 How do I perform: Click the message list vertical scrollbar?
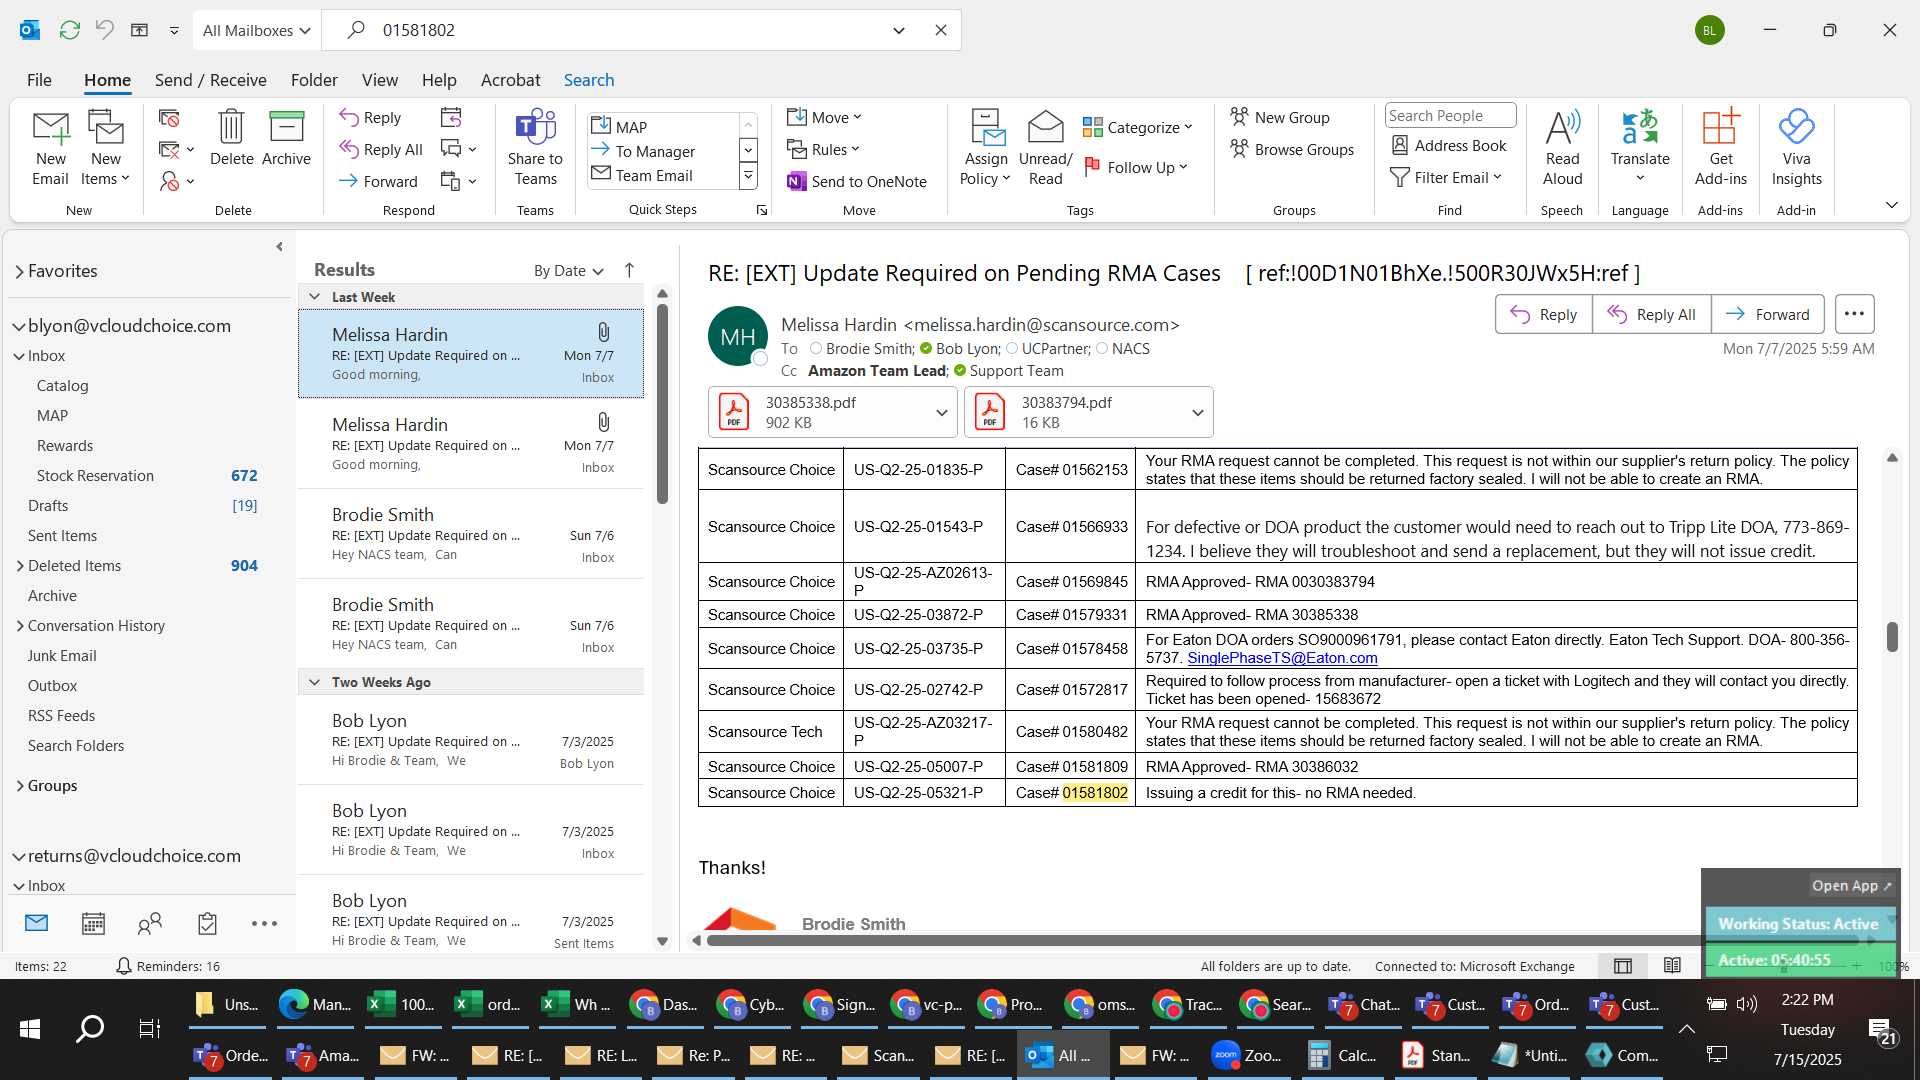point(662,405)
